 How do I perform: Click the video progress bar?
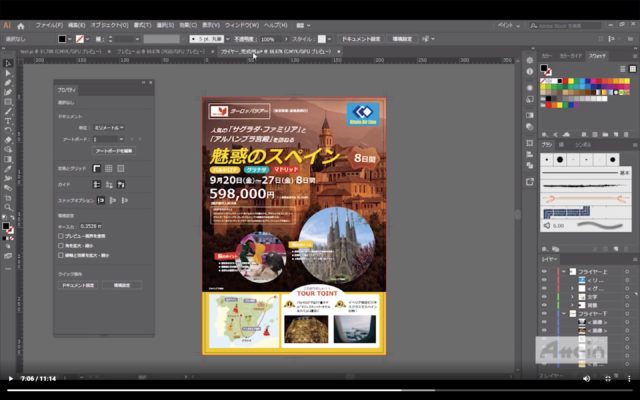point(320,390)
